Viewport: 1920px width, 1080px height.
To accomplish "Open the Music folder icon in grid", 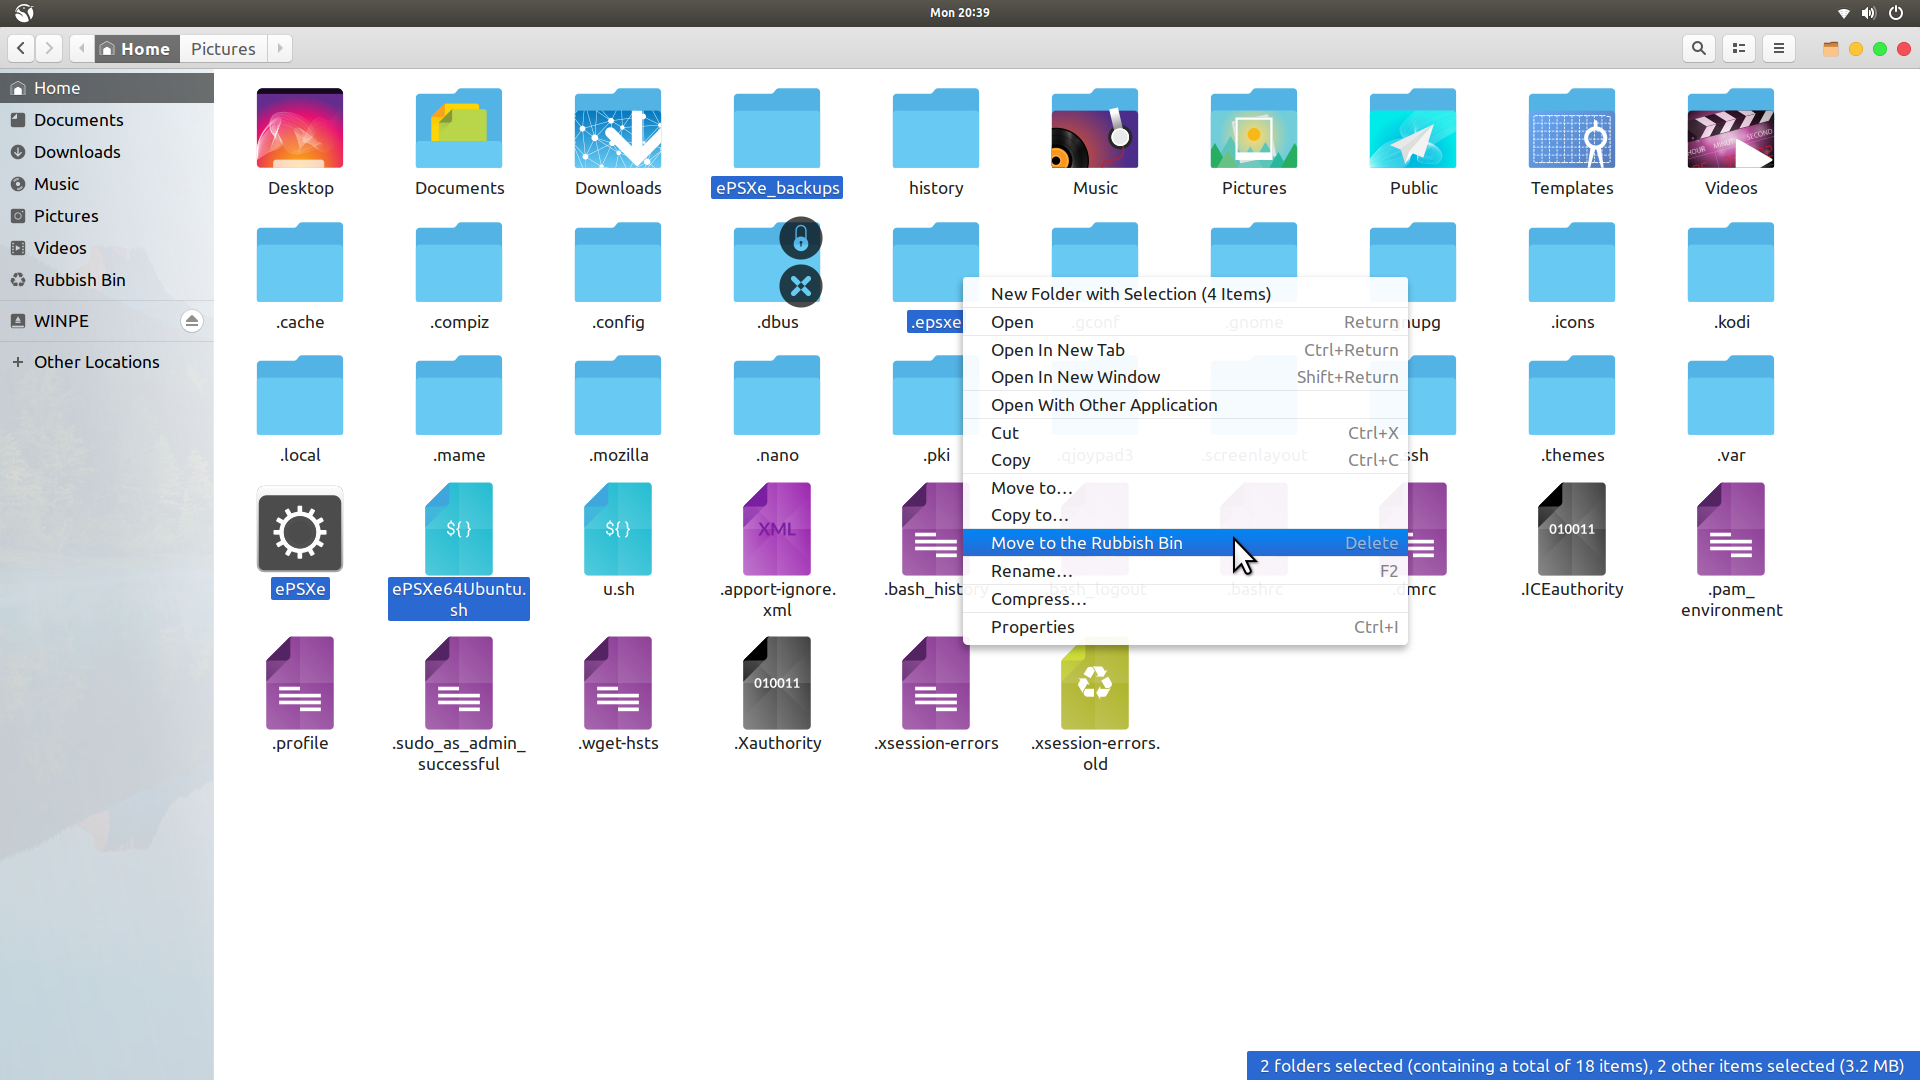I will pyautogui.click(x=1095, y=128).
